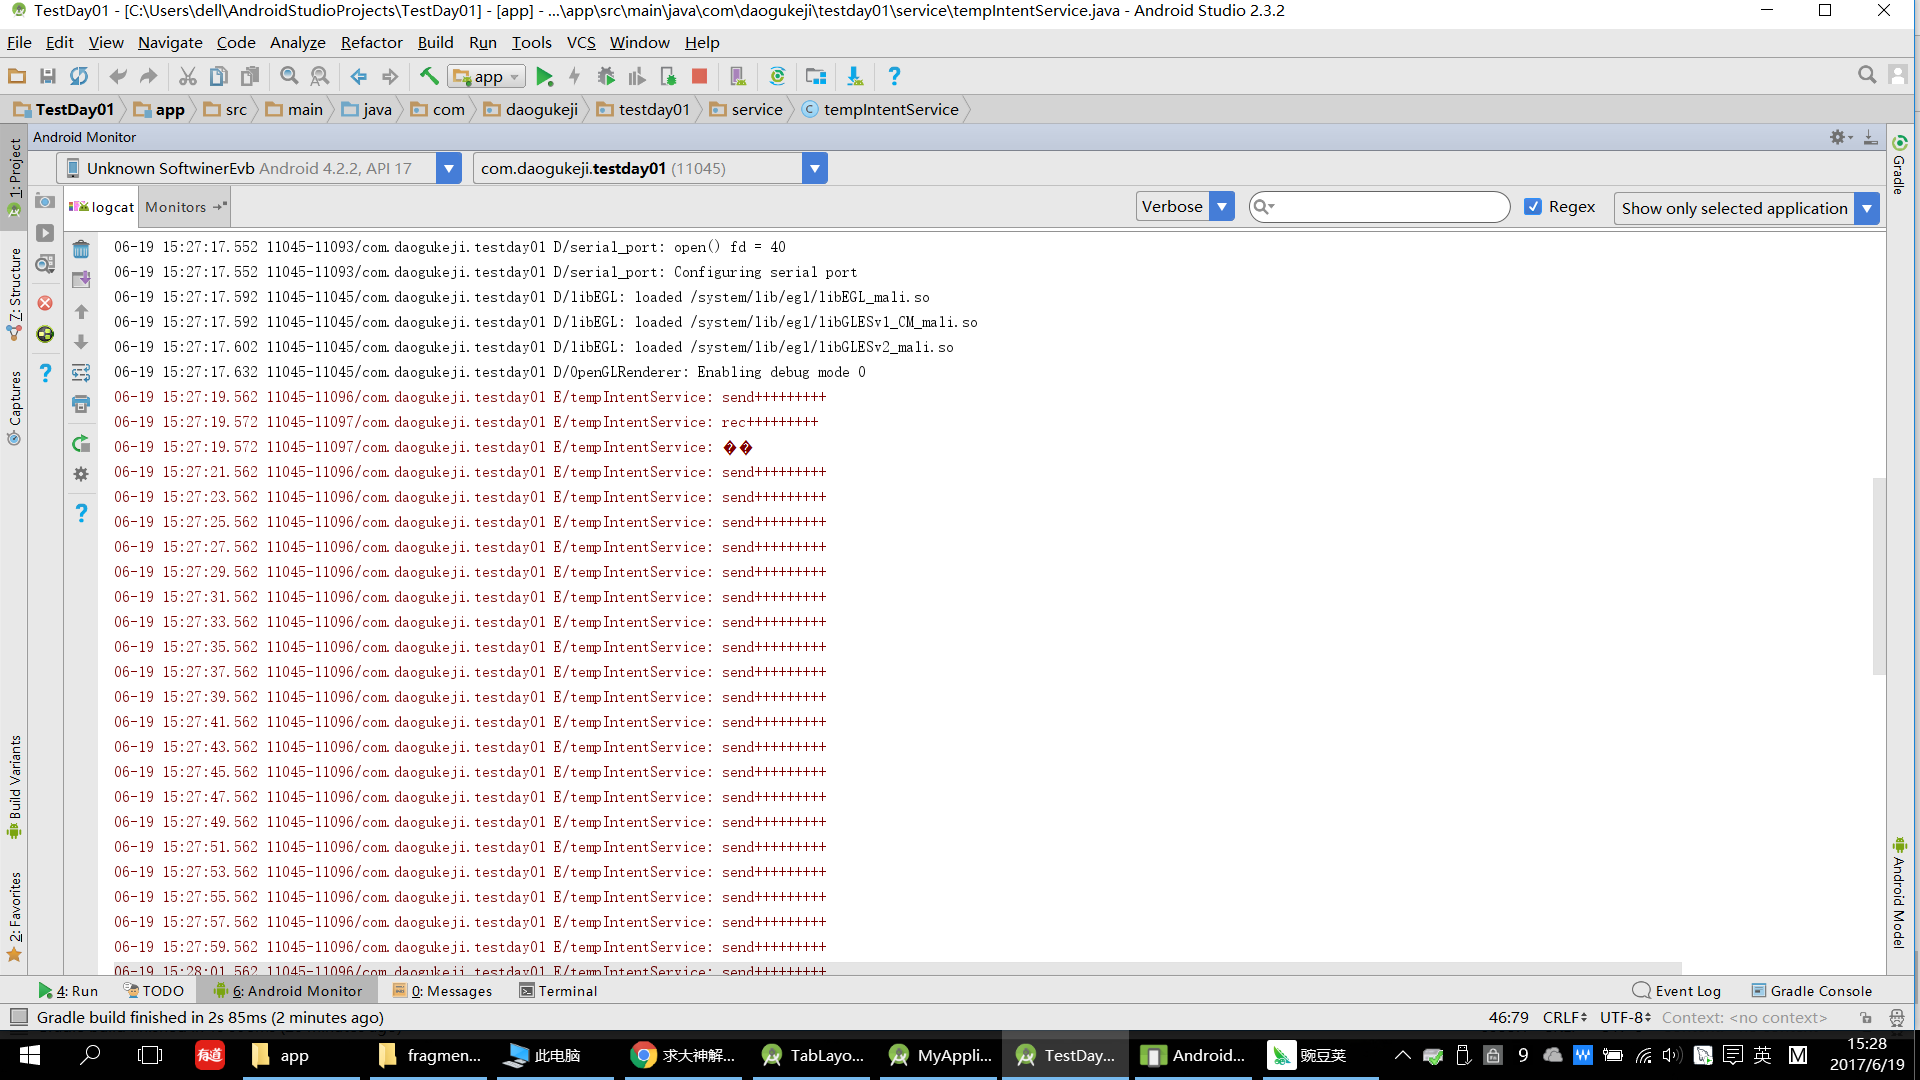This screenshot has width=1920, height=1080.
Task: Open the Android Monitor gear settings dropdown
Action: 1841,137
